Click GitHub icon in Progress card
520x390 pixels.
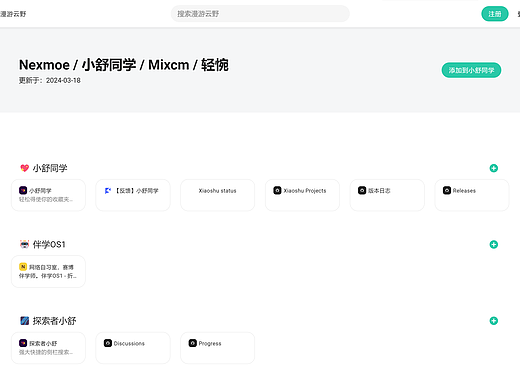pyautogui.click(x=193, y=343)
